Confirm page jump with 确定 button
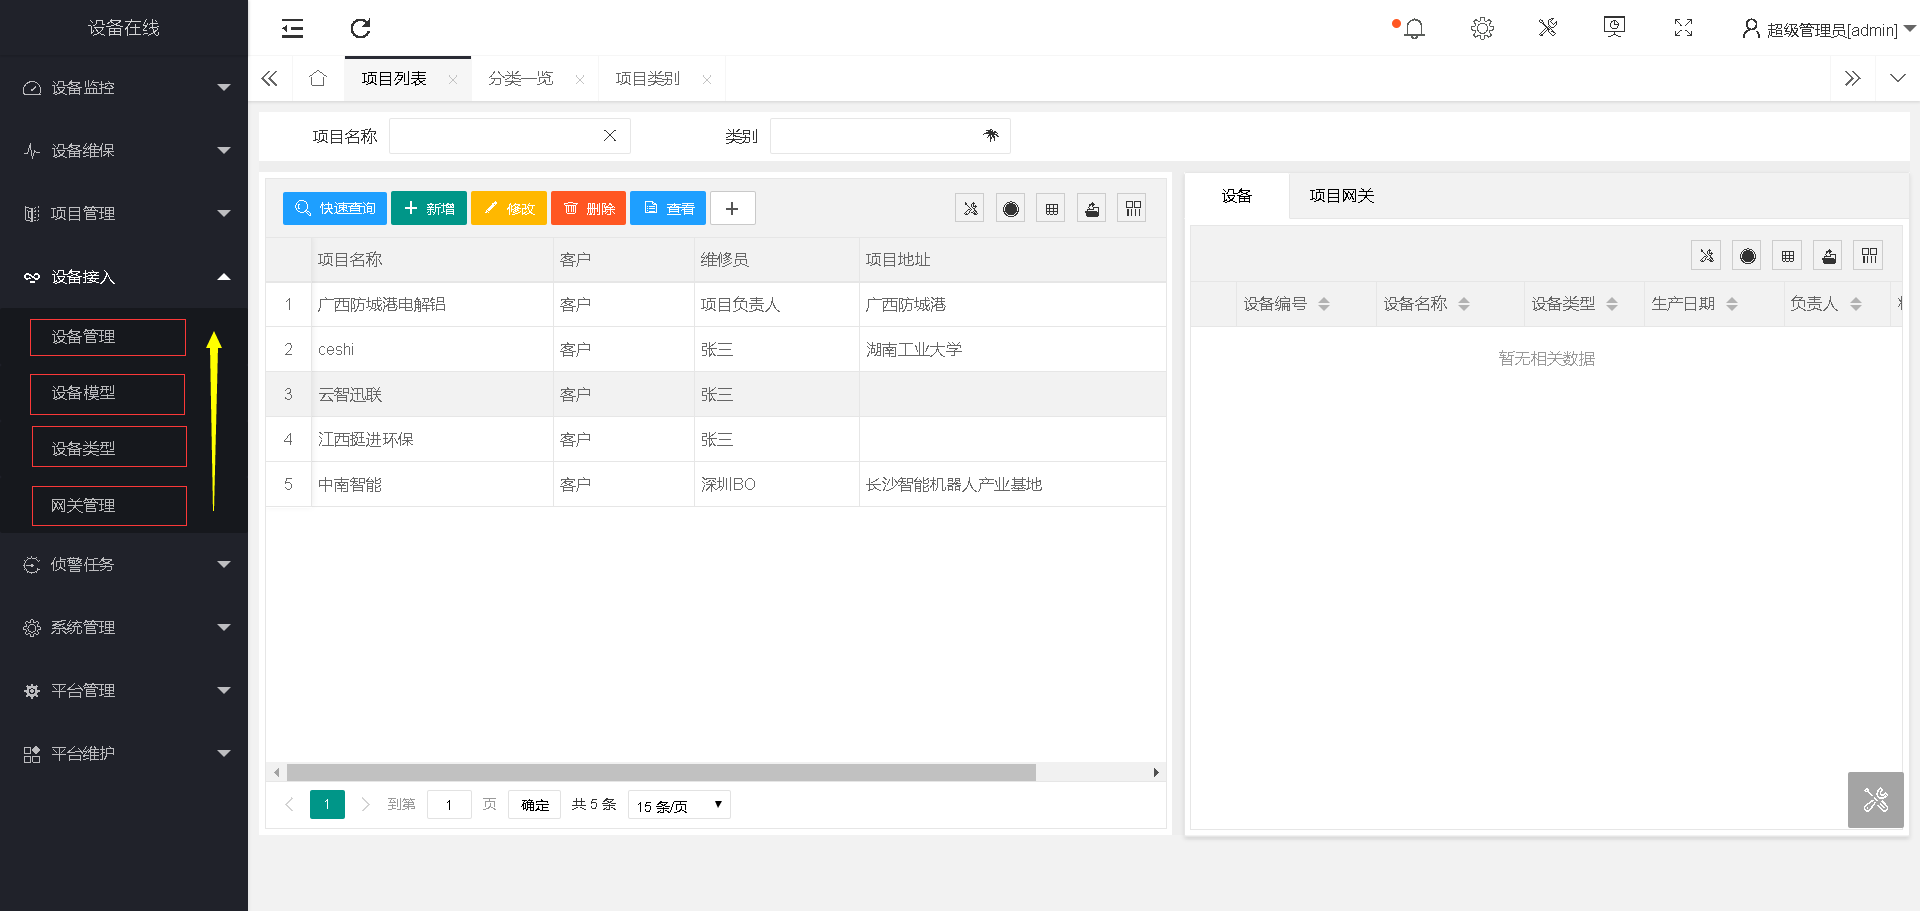Image resolution: width=1920 pixels, height=911 pixels. (x=535, y=805)
